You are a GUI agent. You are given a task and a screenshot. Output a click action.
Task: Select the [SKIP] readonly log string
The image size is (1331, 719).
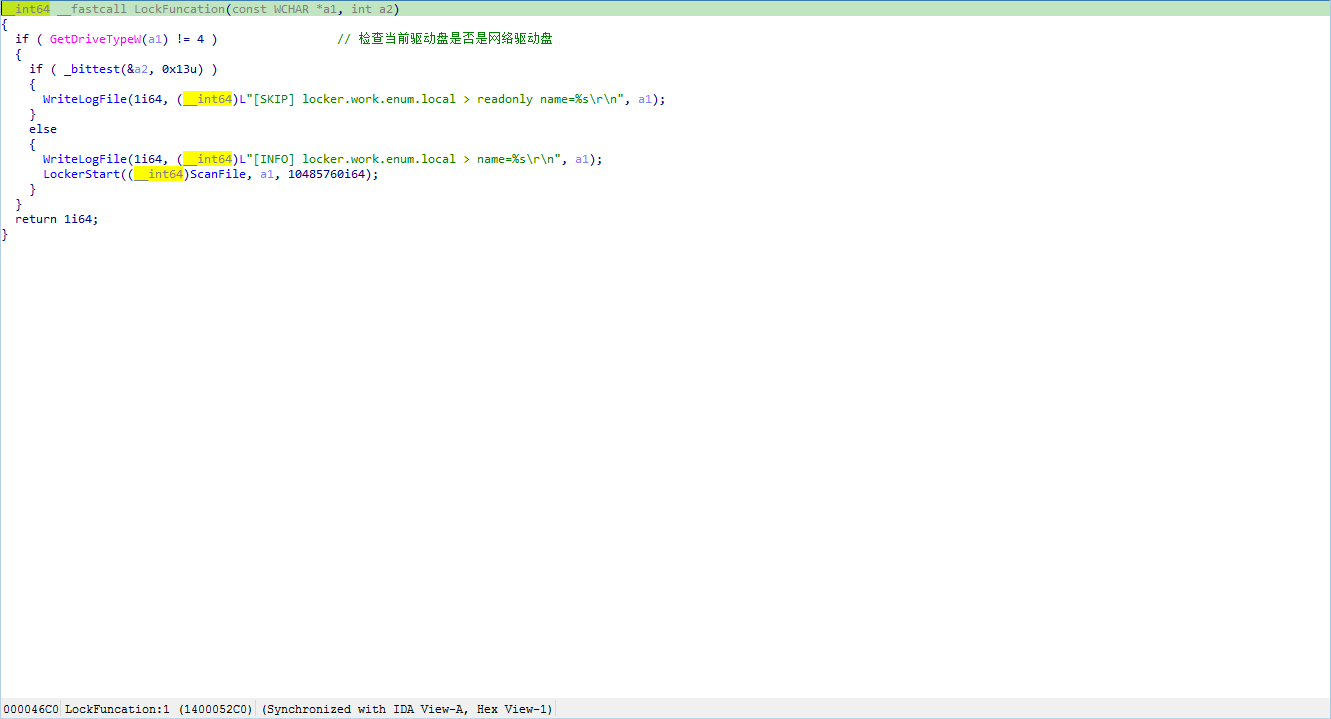pyautogui.click(x=429, y=99)
